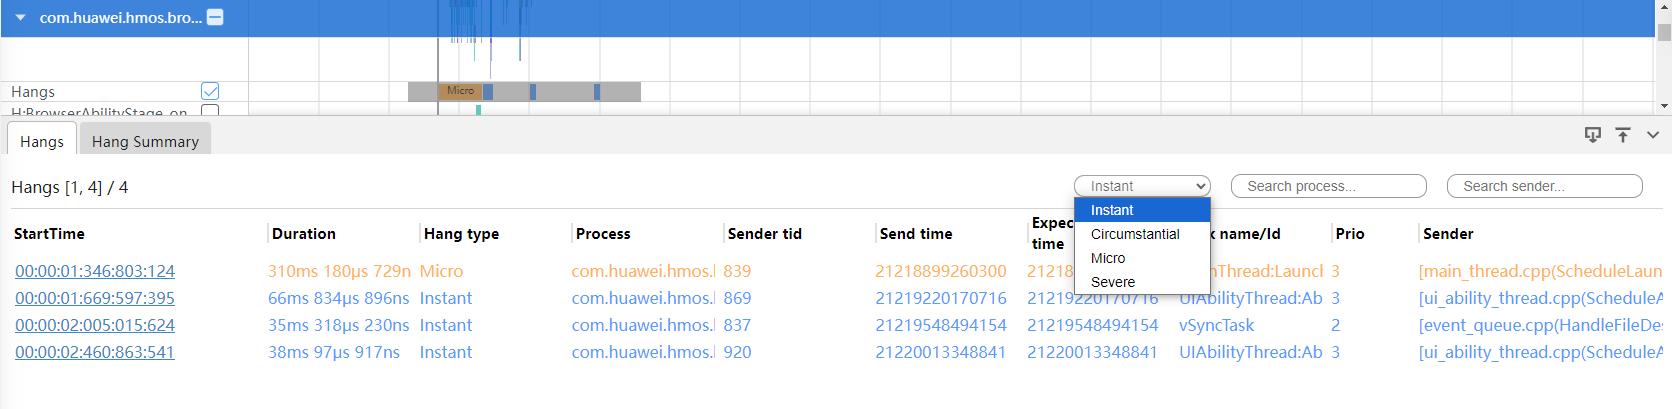Click the Search process input field
The image size is (1672, 409).
click(x=1328, y=186)
